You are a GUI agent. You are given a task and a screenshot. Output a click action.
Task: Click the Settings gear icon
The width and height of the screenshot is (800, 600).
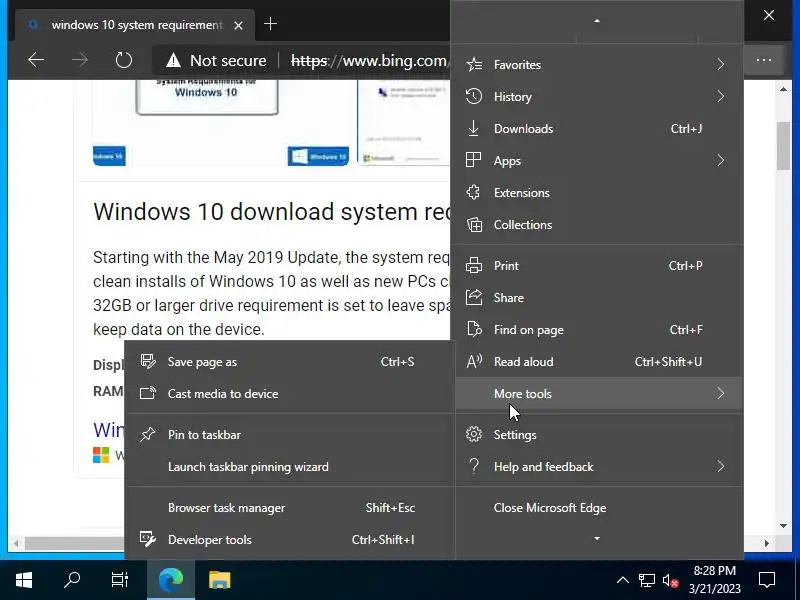(474, 434)
